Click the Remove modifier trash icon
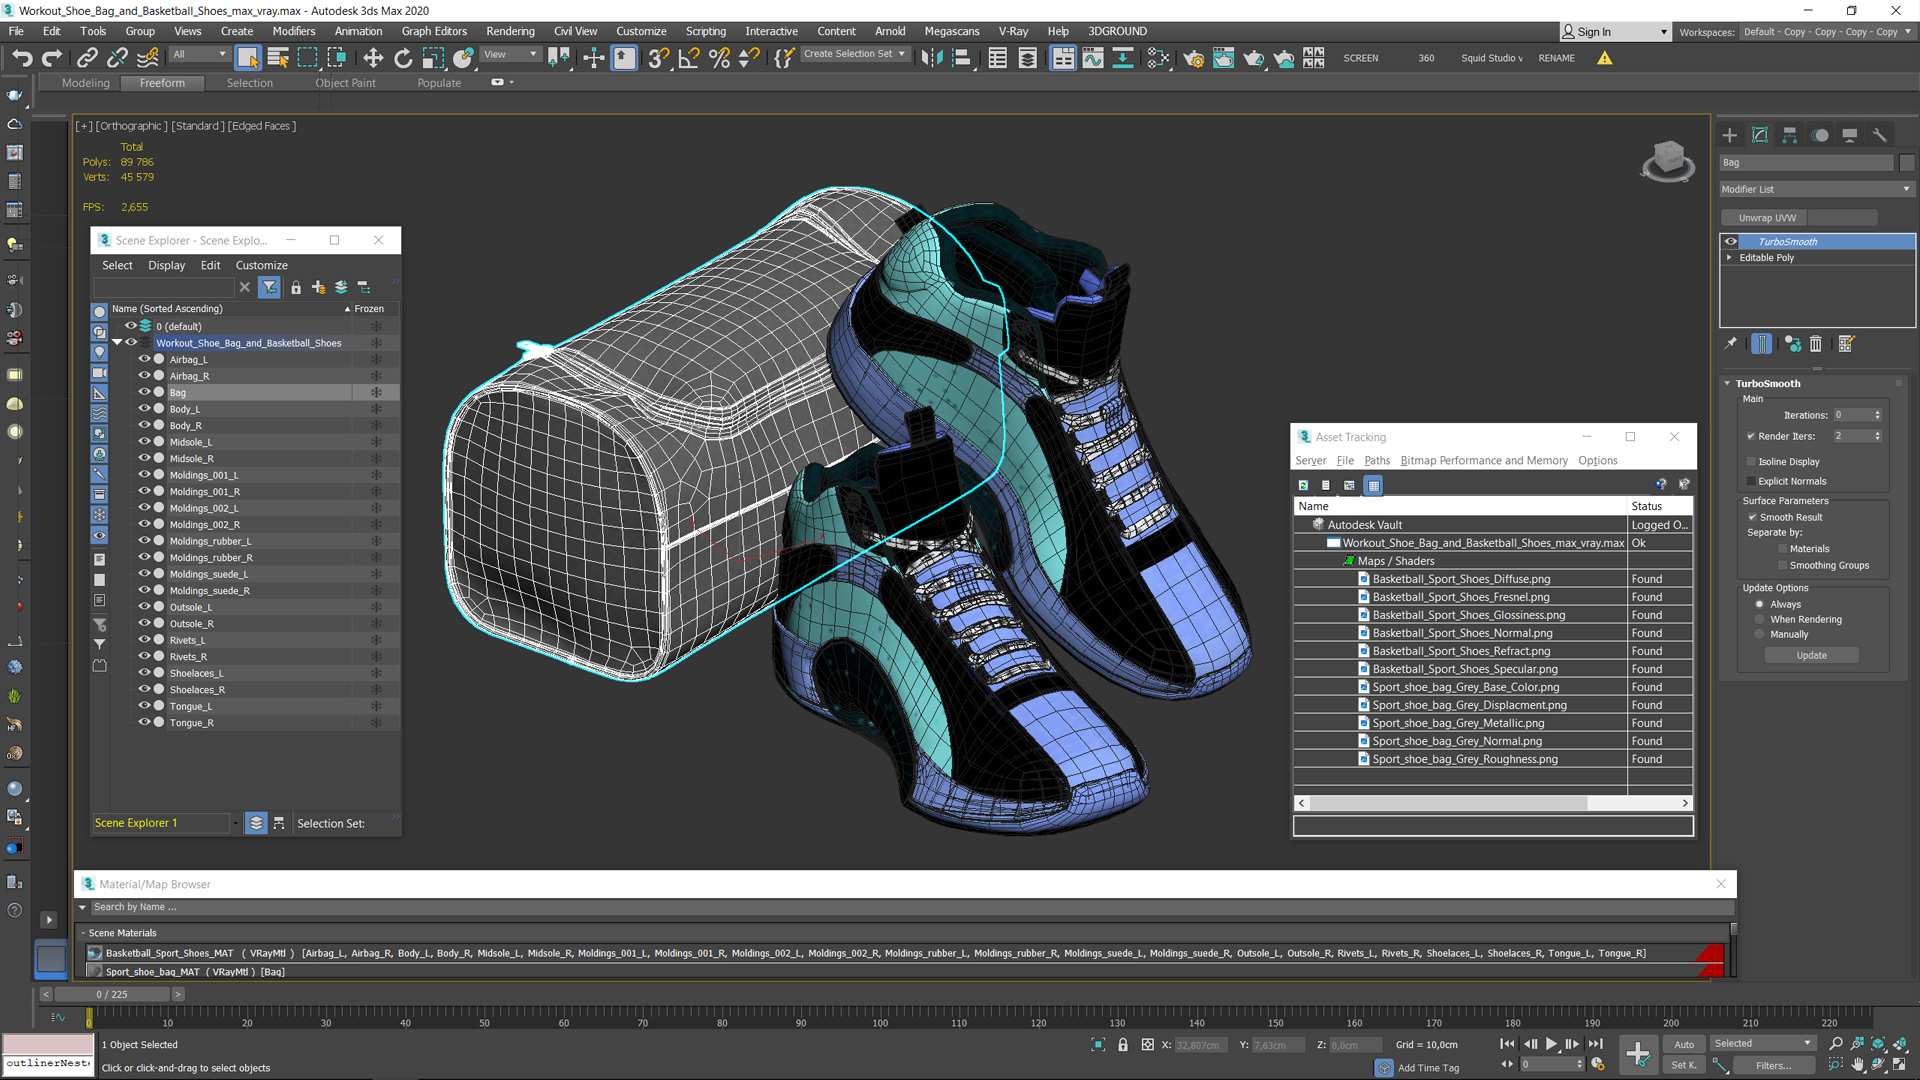This screenshot has height=1080, width=1920. coord(1816,344)
